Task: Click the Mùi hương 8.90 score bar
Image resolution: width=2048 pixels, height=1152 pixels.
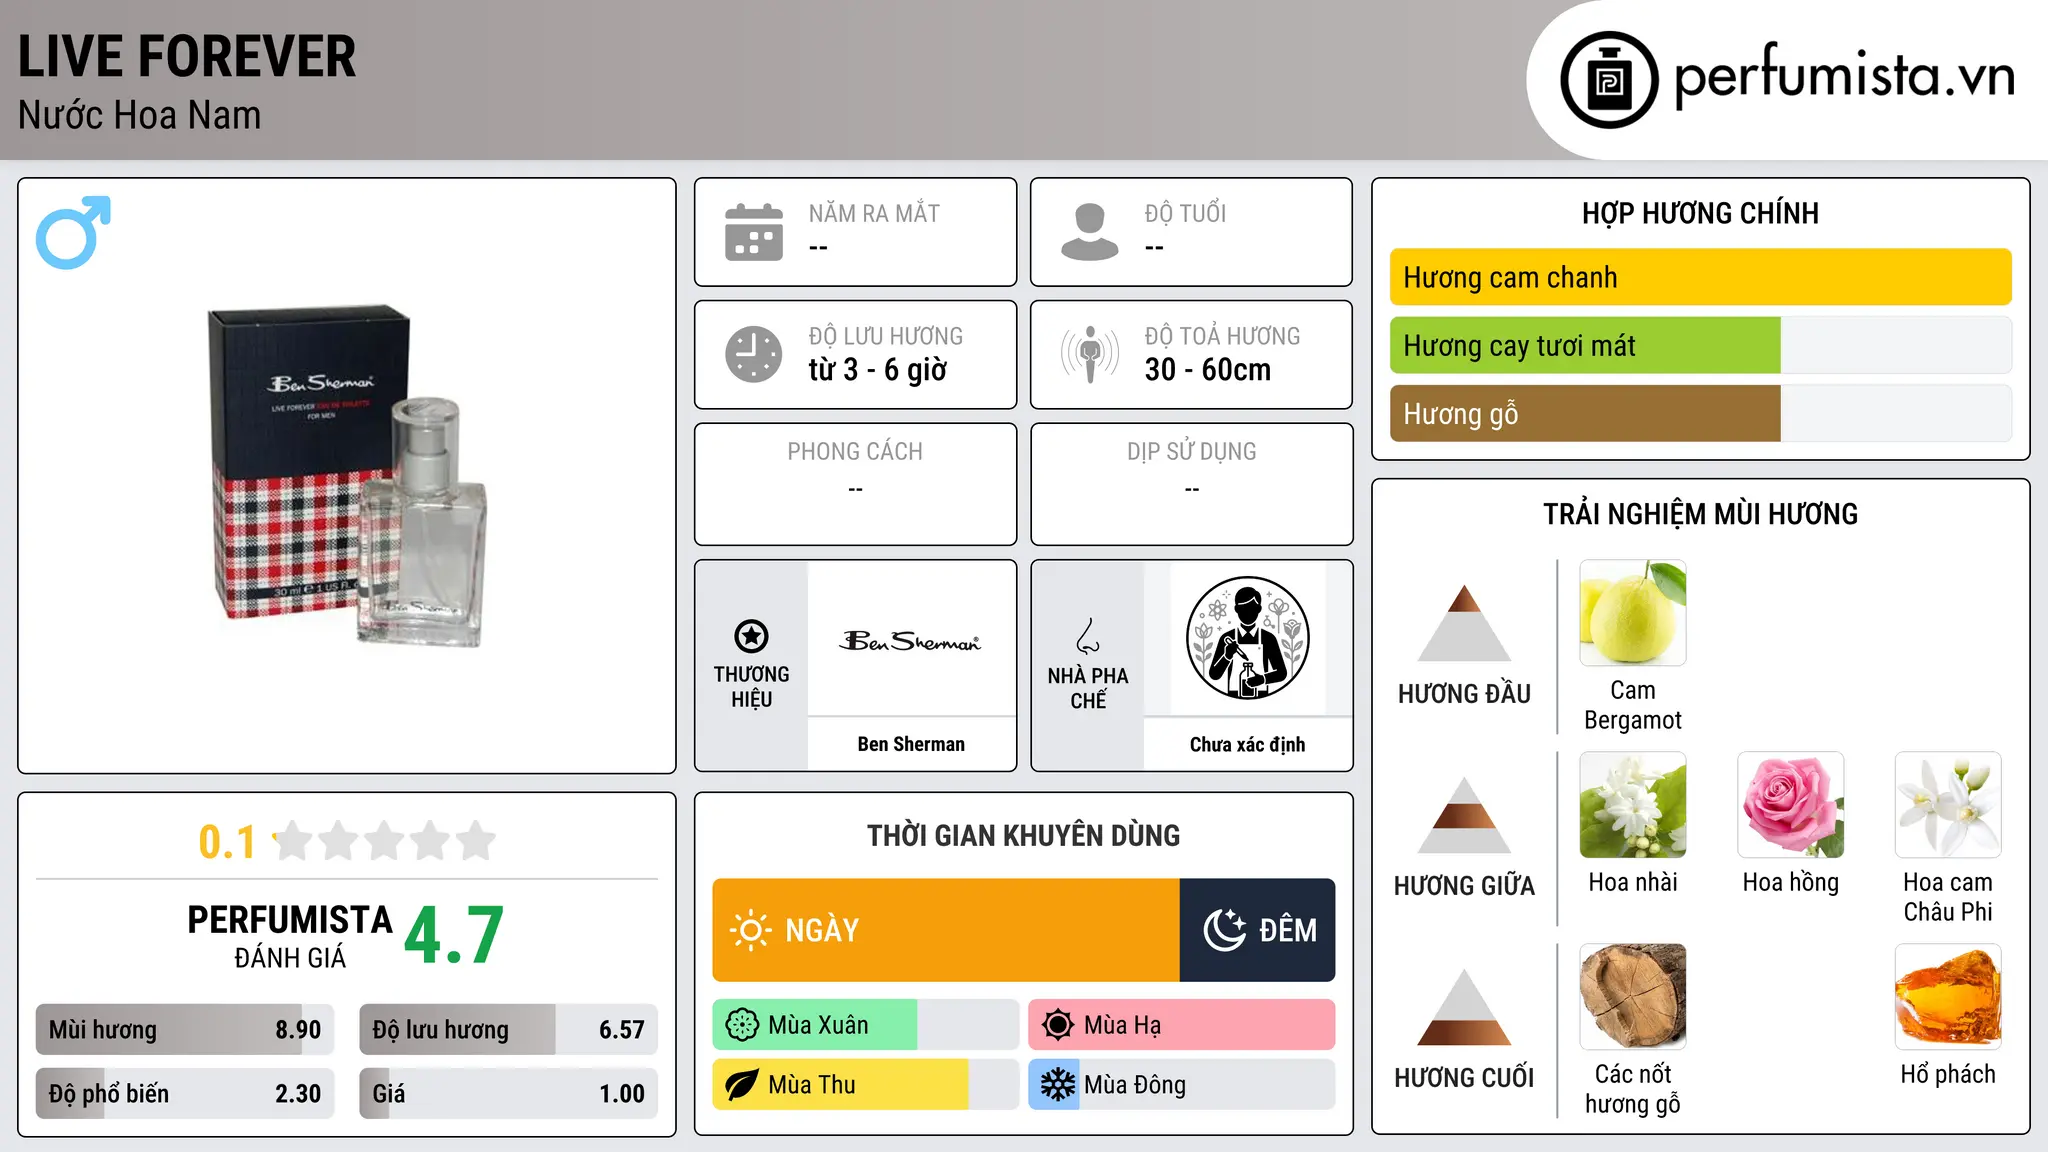Action: click(185, 1029)
